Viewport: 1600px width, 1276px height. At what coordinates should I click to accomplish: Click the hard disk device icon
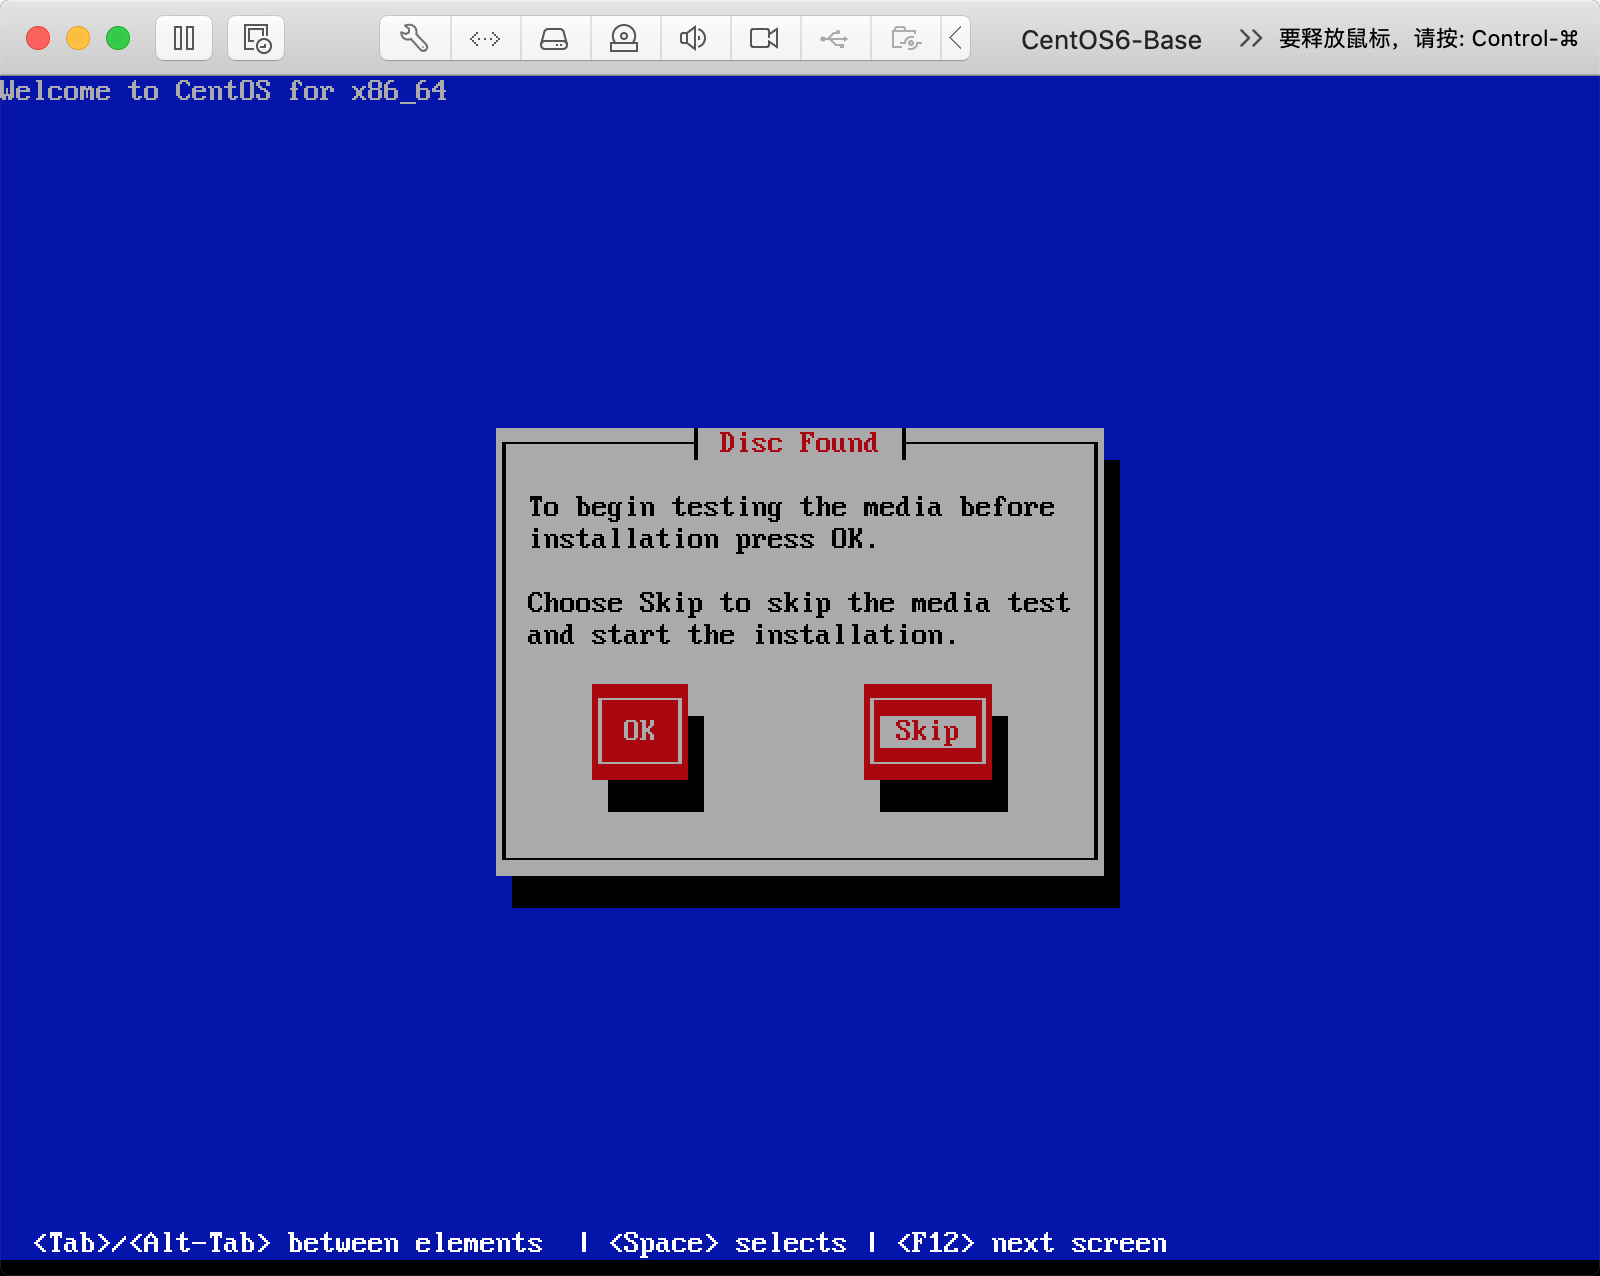(x=554, y=39)
